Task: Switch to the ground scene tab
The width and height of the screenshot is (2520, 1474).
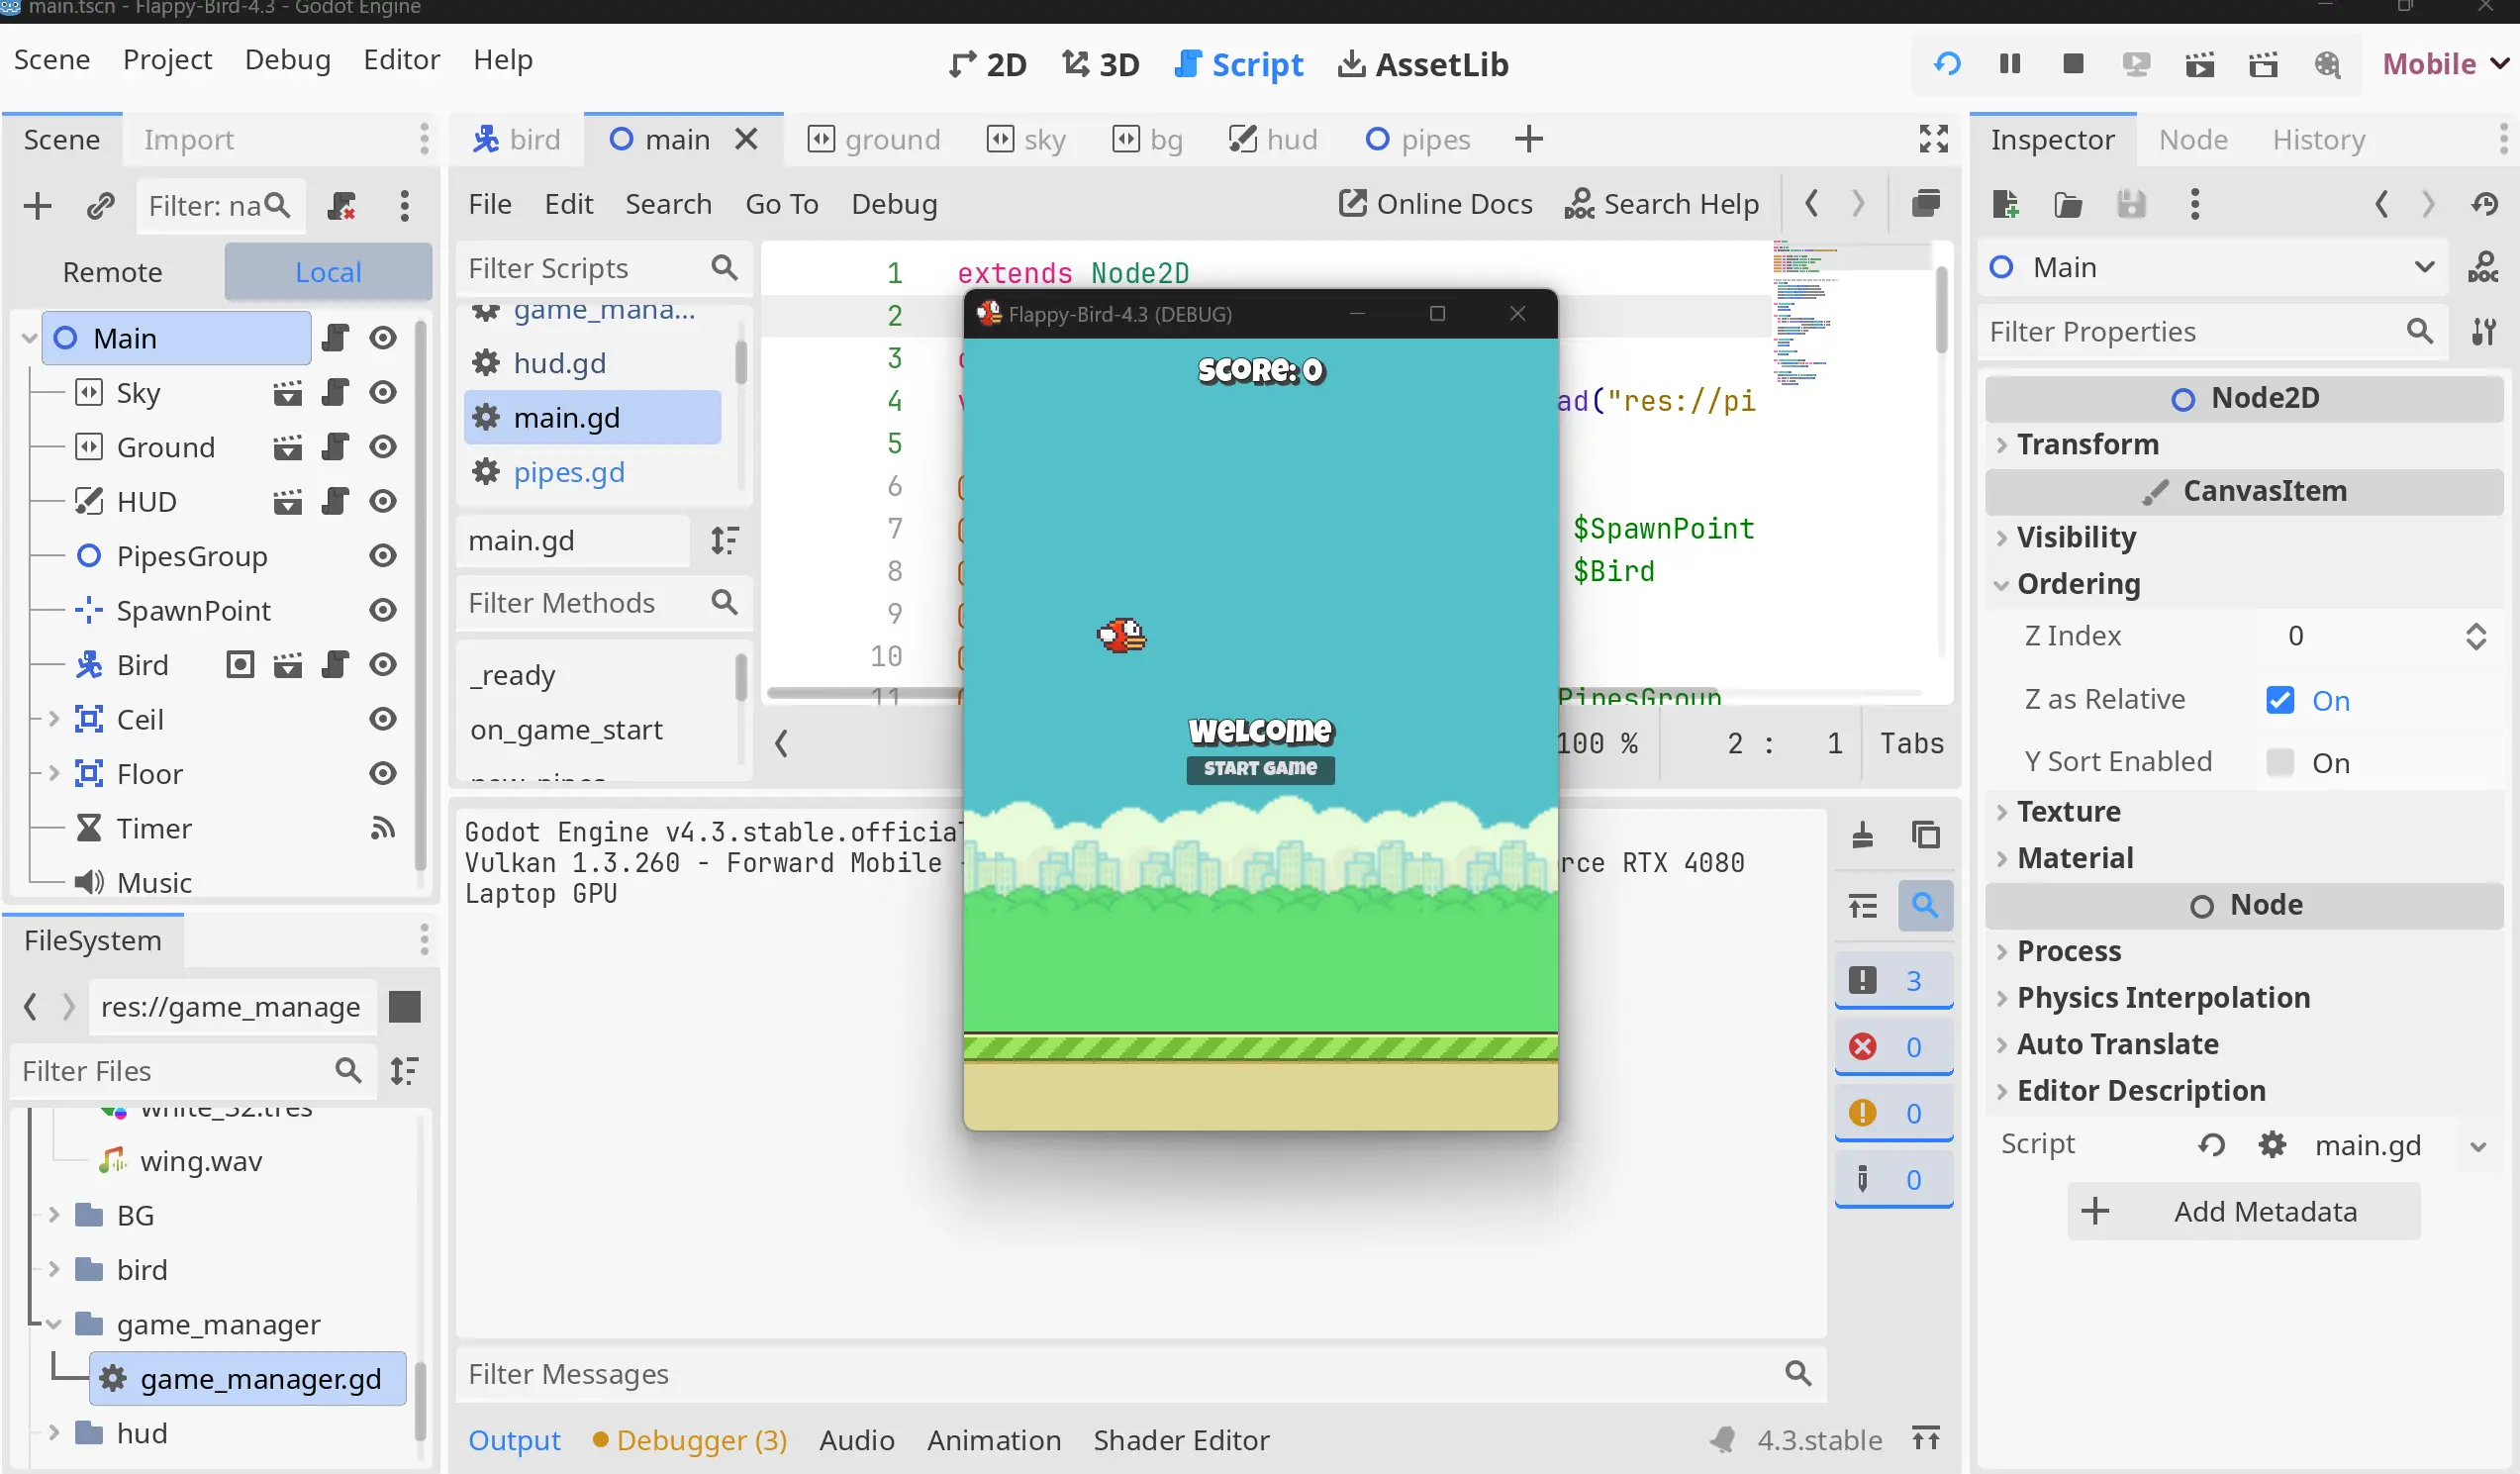Action: pyautogui.click(x=874, y=139)
